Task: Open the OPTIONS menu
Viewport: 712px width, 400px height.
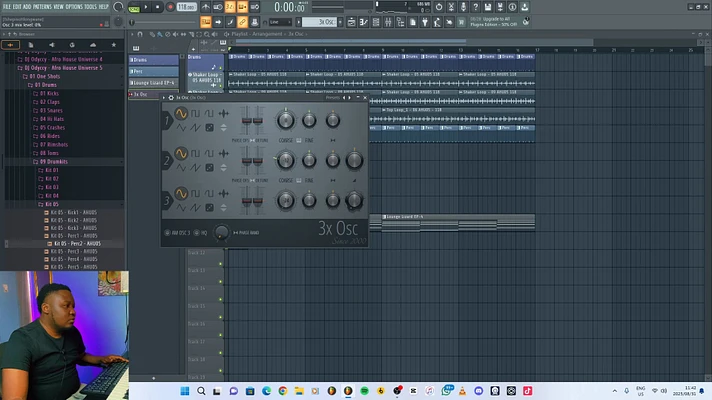Action: point(74,7)
